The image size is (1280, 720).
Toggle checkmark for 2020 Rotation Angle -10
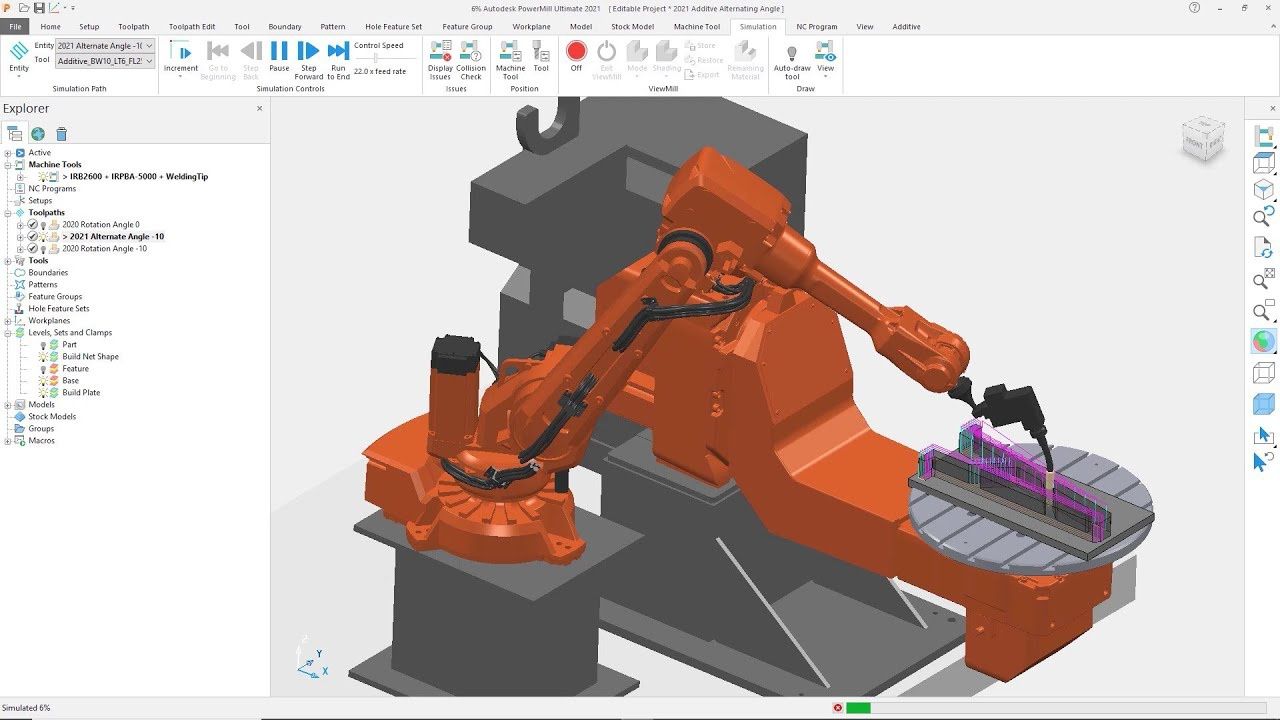[x=32, y=248]
